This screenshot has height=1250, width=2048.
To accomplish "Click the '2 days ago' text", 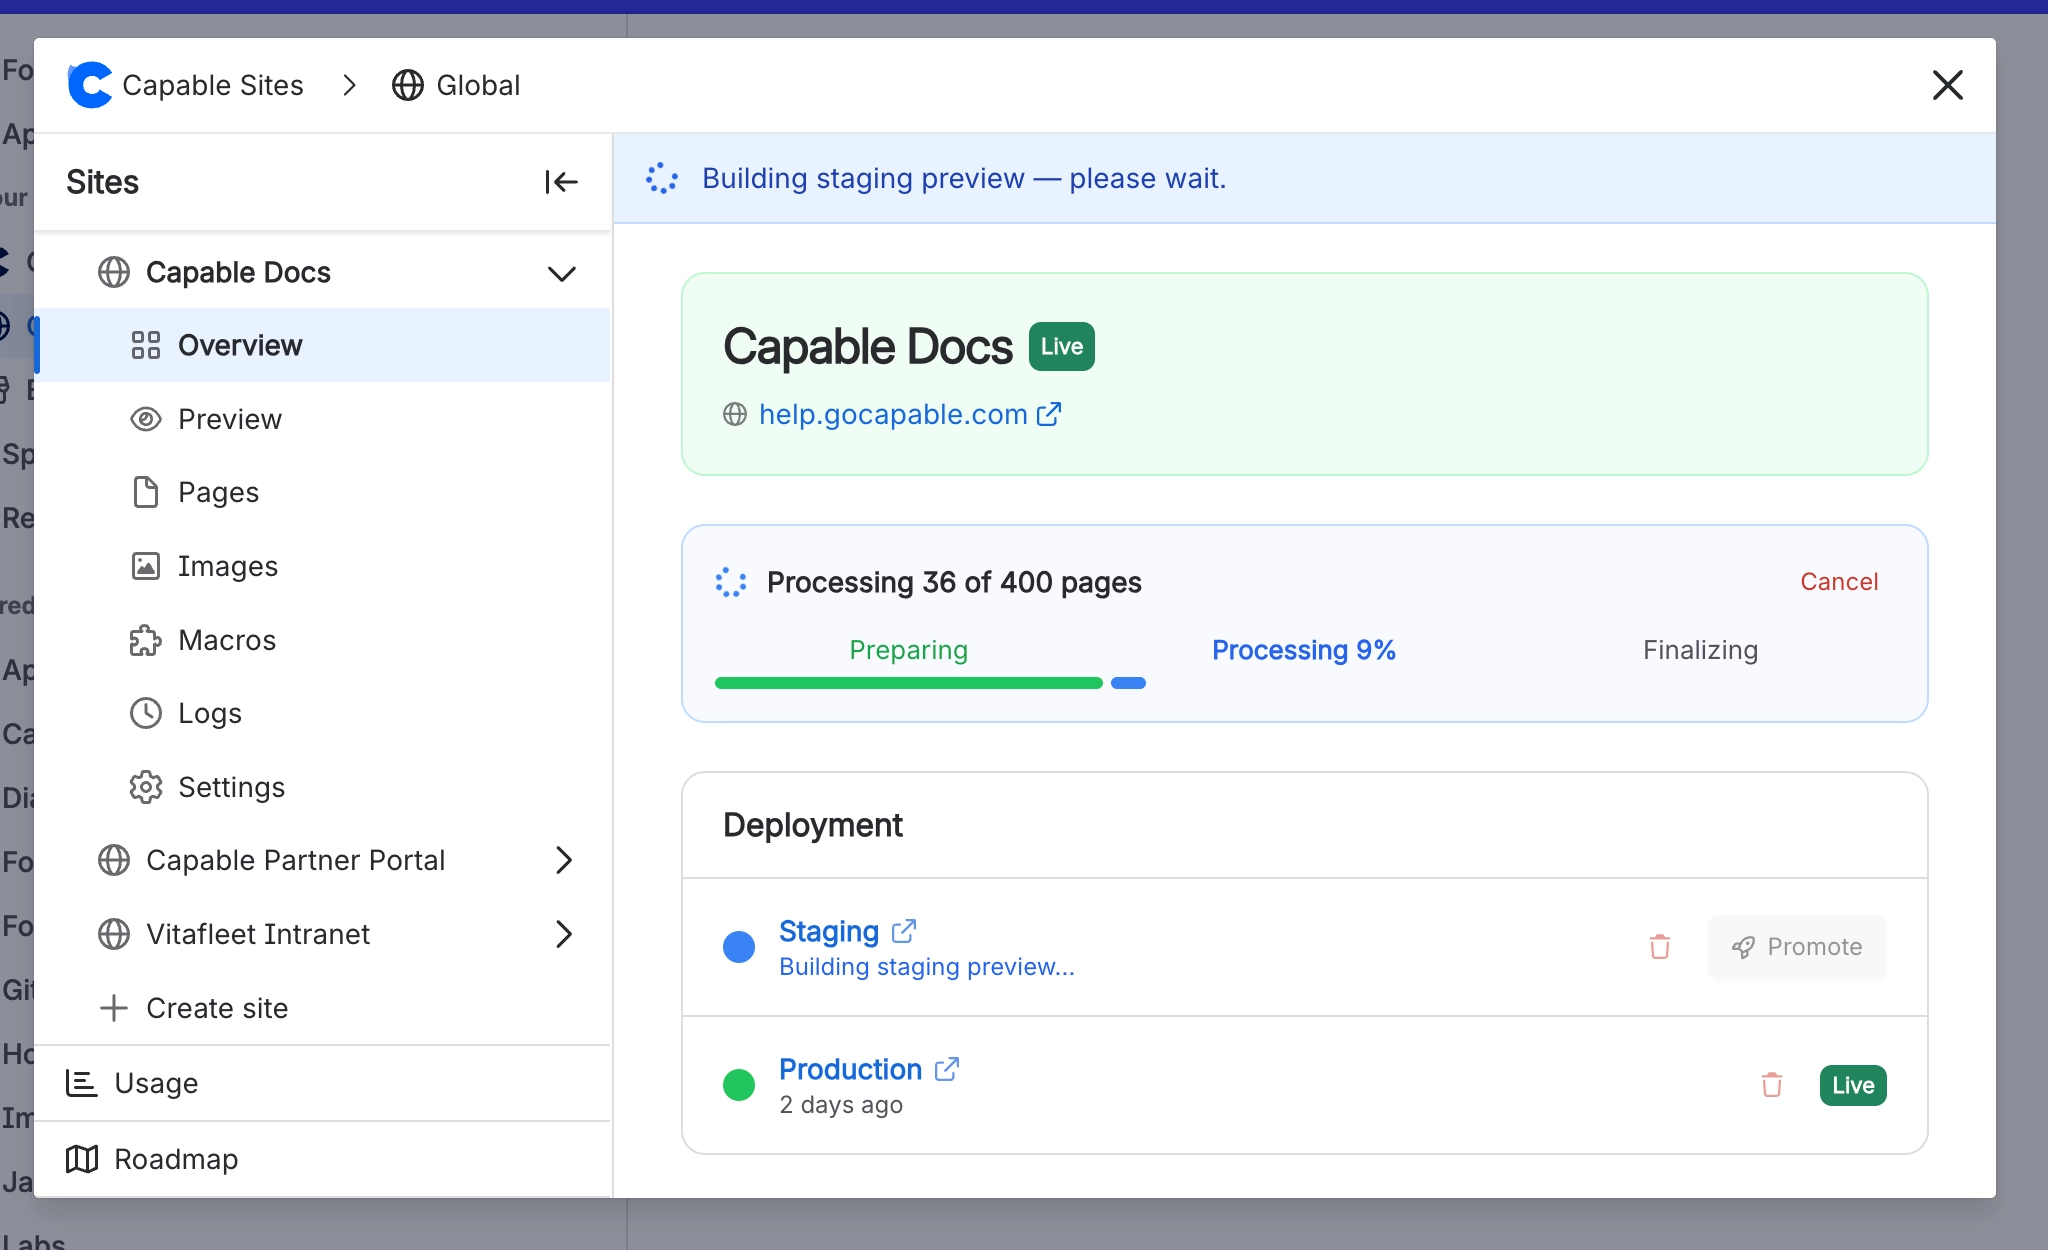I will coord(841,1105).
